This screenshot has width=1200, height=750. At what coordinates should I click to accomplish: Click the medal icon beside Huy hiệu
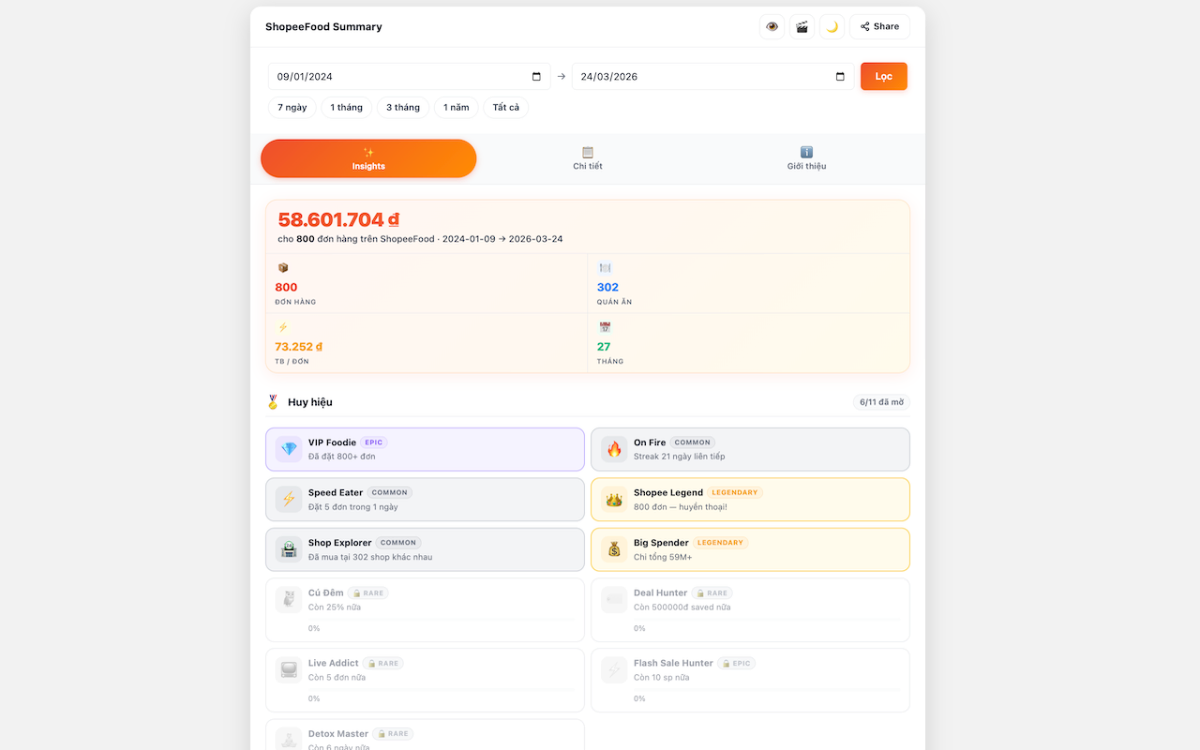click(x=273, y=402)
